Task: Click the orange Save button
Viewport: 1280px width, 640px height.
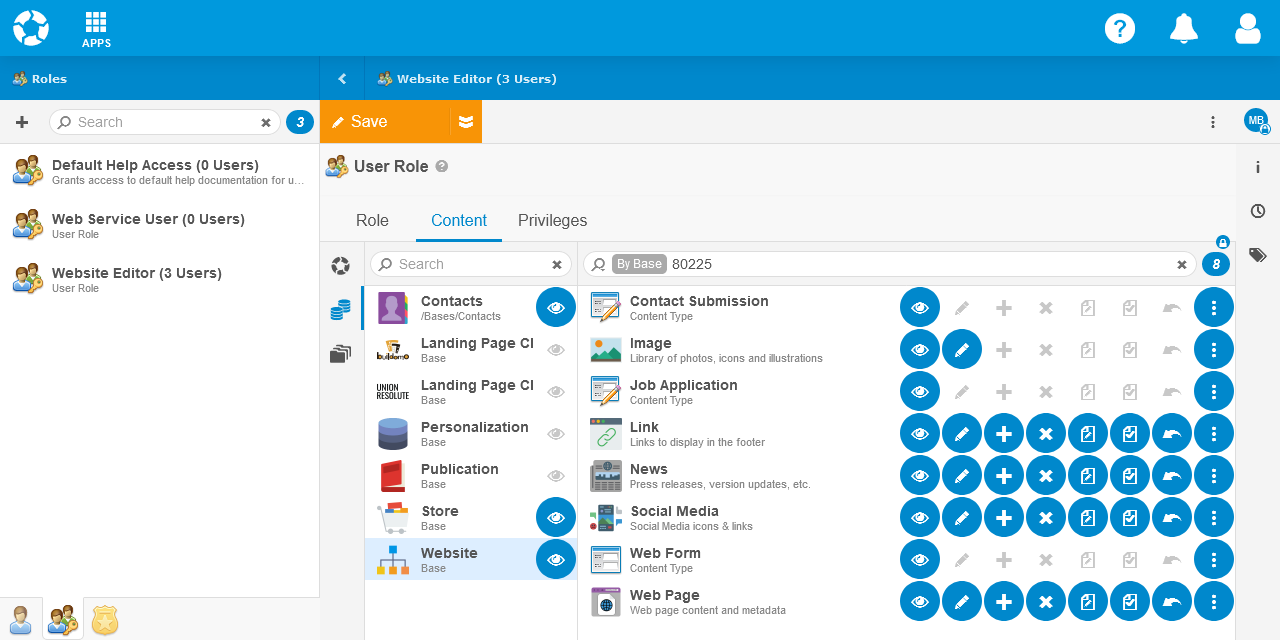Action: [385, 122]
